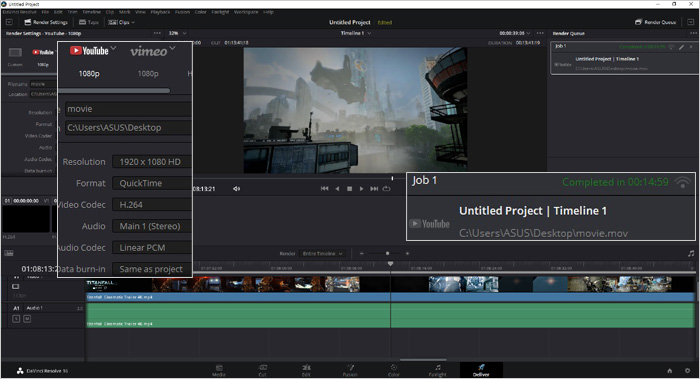Toggle the viewer audio mute speaker icon
The width and height of the screenshot is (700, 379).
click(x=237, y=189)
